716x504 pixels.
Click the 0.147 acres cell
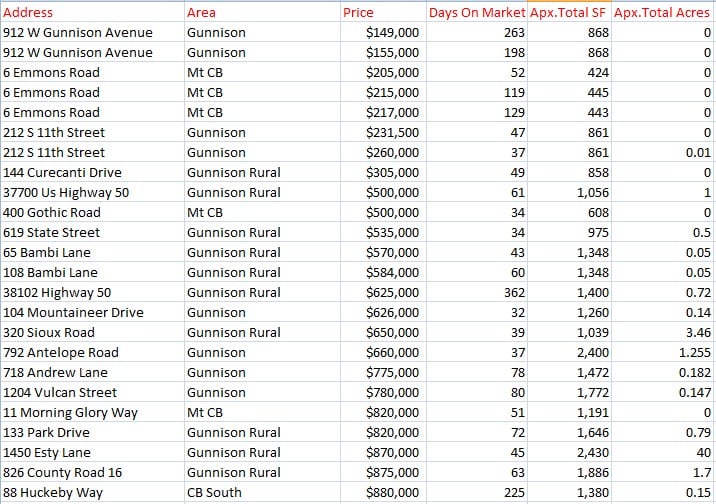(663, 393)
